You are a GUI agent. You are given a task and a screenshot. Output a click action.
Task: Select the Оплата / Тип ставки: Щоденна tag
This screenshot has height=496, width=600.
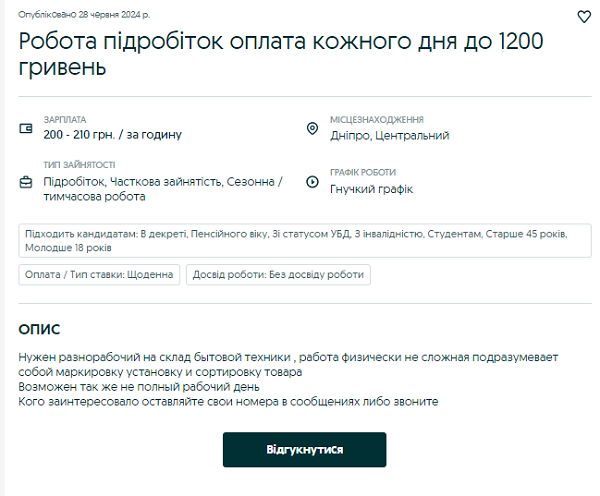pos(99,274)
